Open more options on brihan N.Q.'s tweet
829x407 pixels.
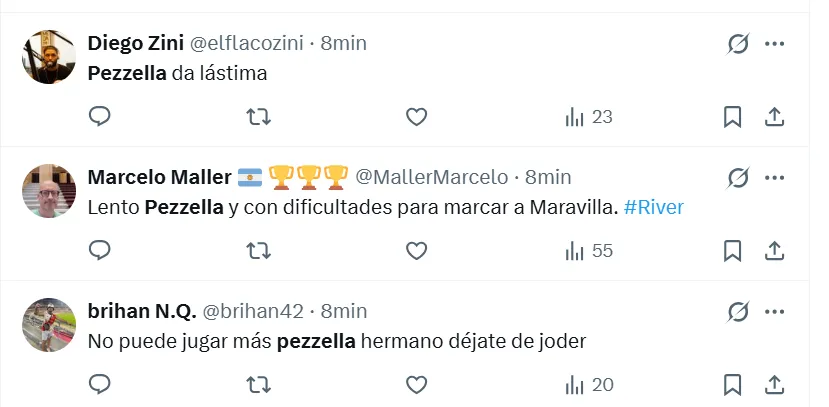pos(774,310)
